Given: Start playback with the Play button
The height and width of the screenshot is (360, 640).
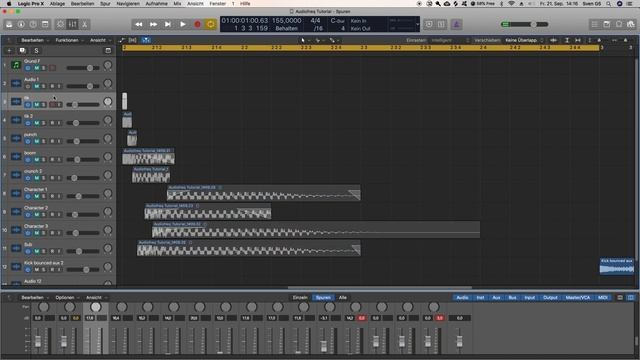Looking at the screenshot, I should 182,24.
